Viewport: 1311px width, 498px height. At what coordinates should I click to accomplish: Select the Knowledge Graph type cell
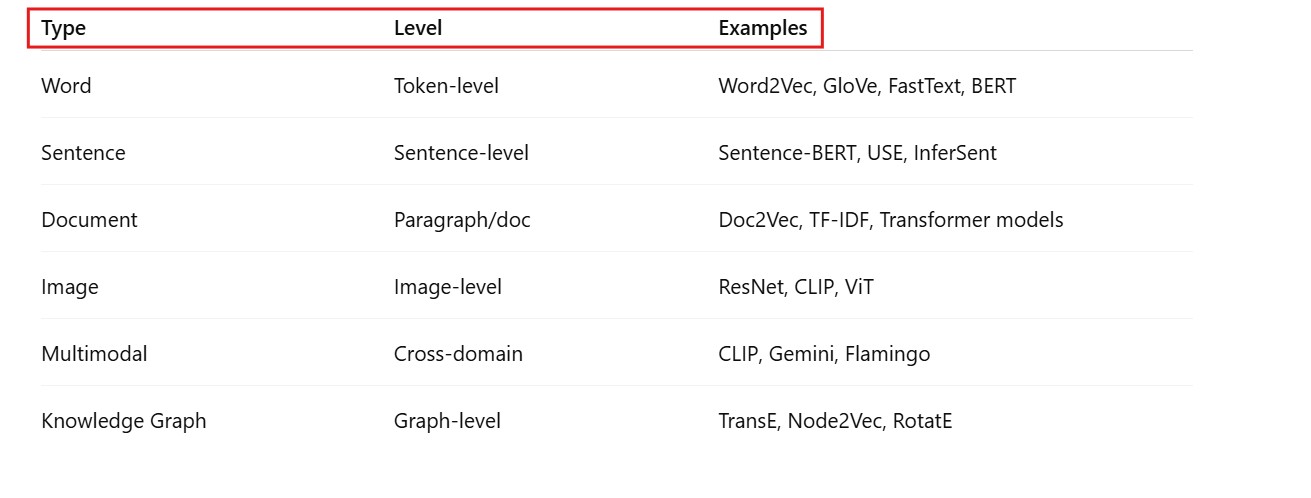coord(124,421)
